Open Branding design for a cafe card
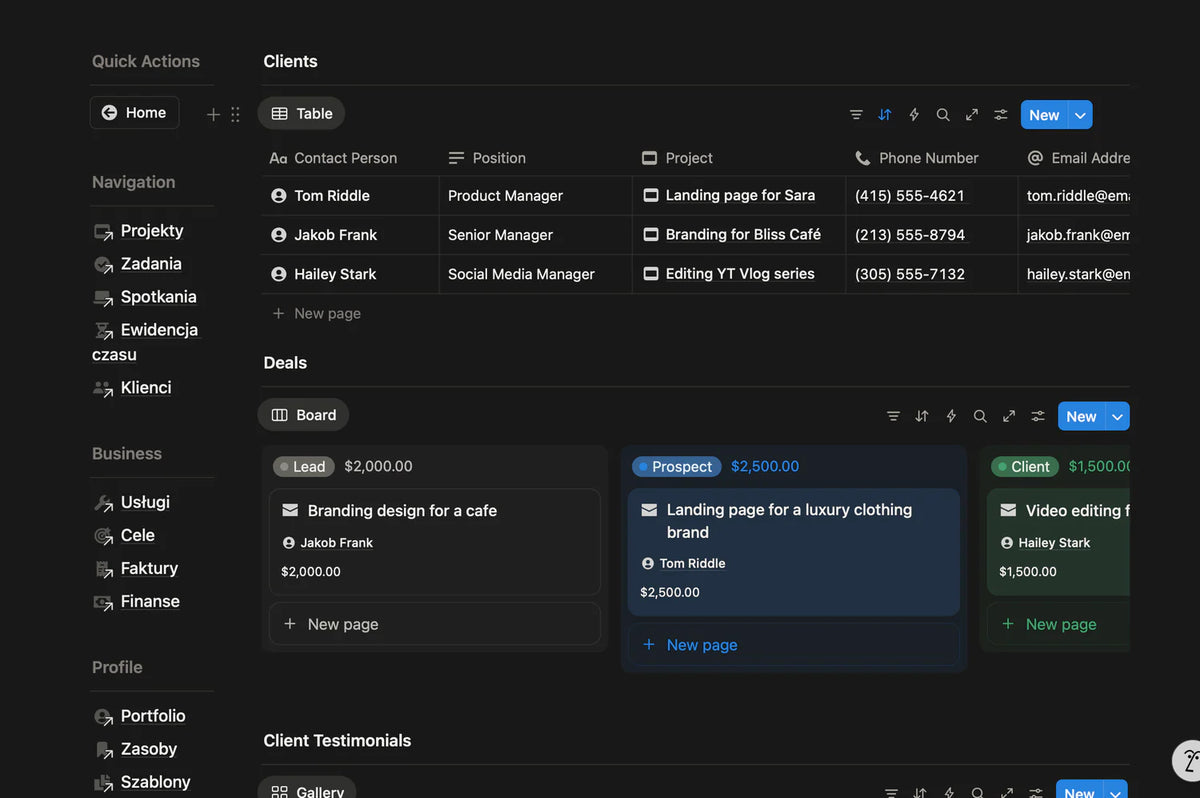 pyautogui.click(x=402, y=511)
